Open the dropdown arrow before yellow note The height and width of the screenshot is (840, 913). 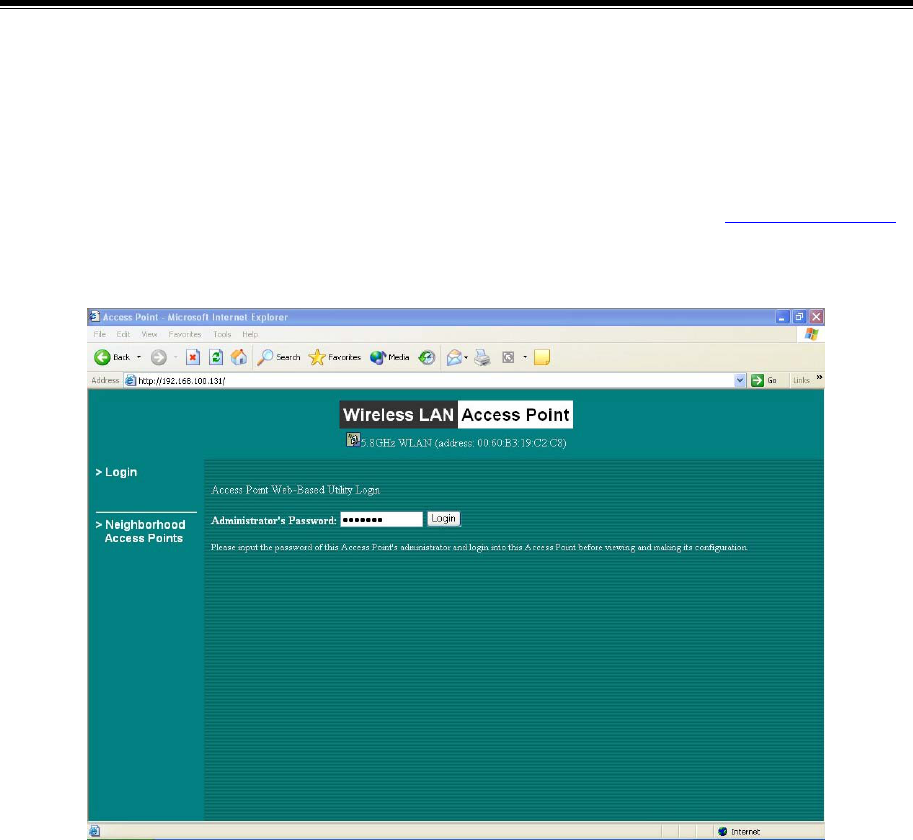tap(525, 357)
